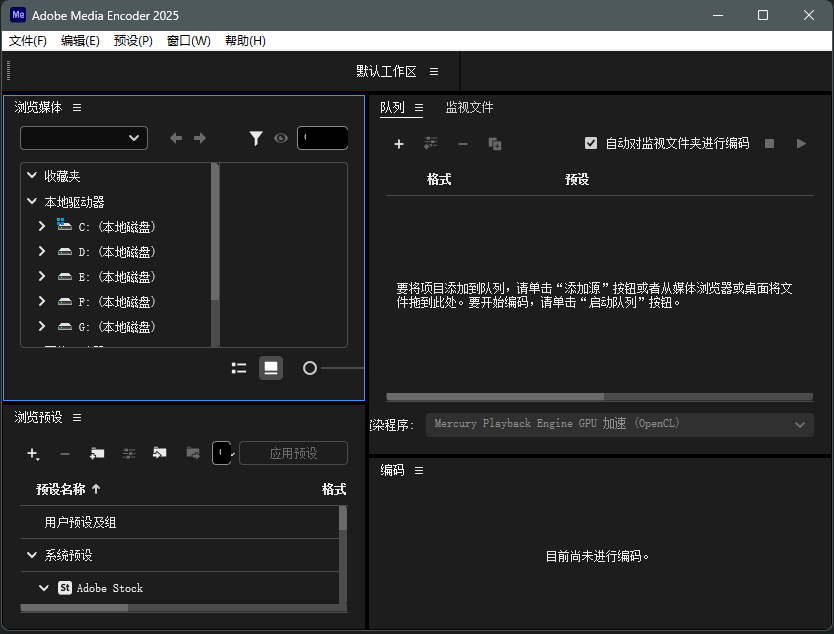Click the new preset group folder icon

click(x=96, y=453)
